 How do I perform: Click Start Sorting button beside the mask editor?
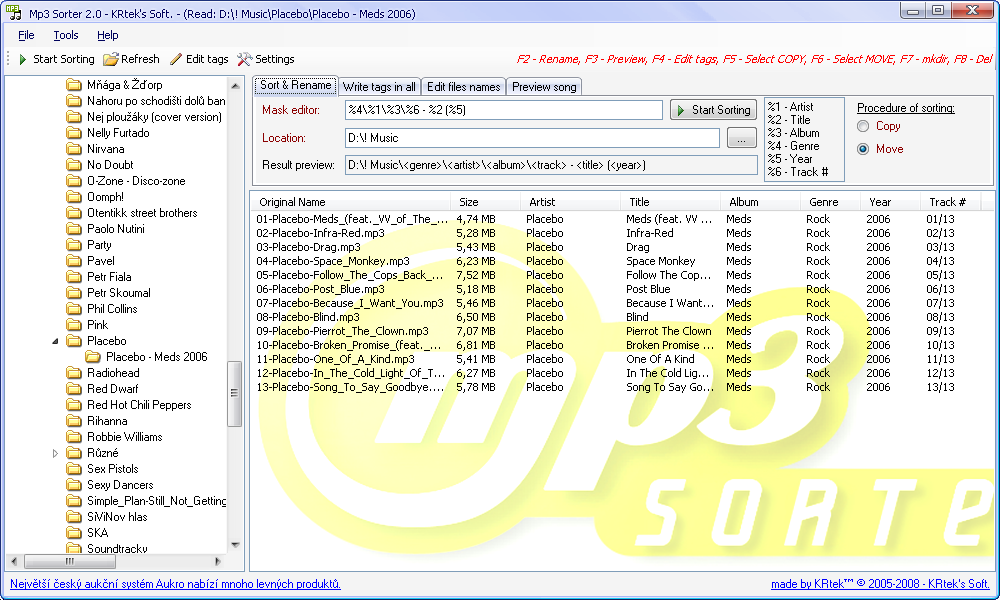pos(714,110)
